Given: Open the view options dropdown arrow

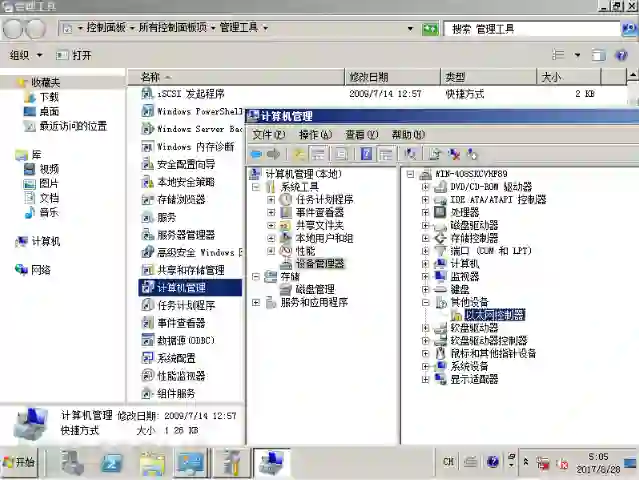Looking at the screenshot, I should click(x=577, y=55).
